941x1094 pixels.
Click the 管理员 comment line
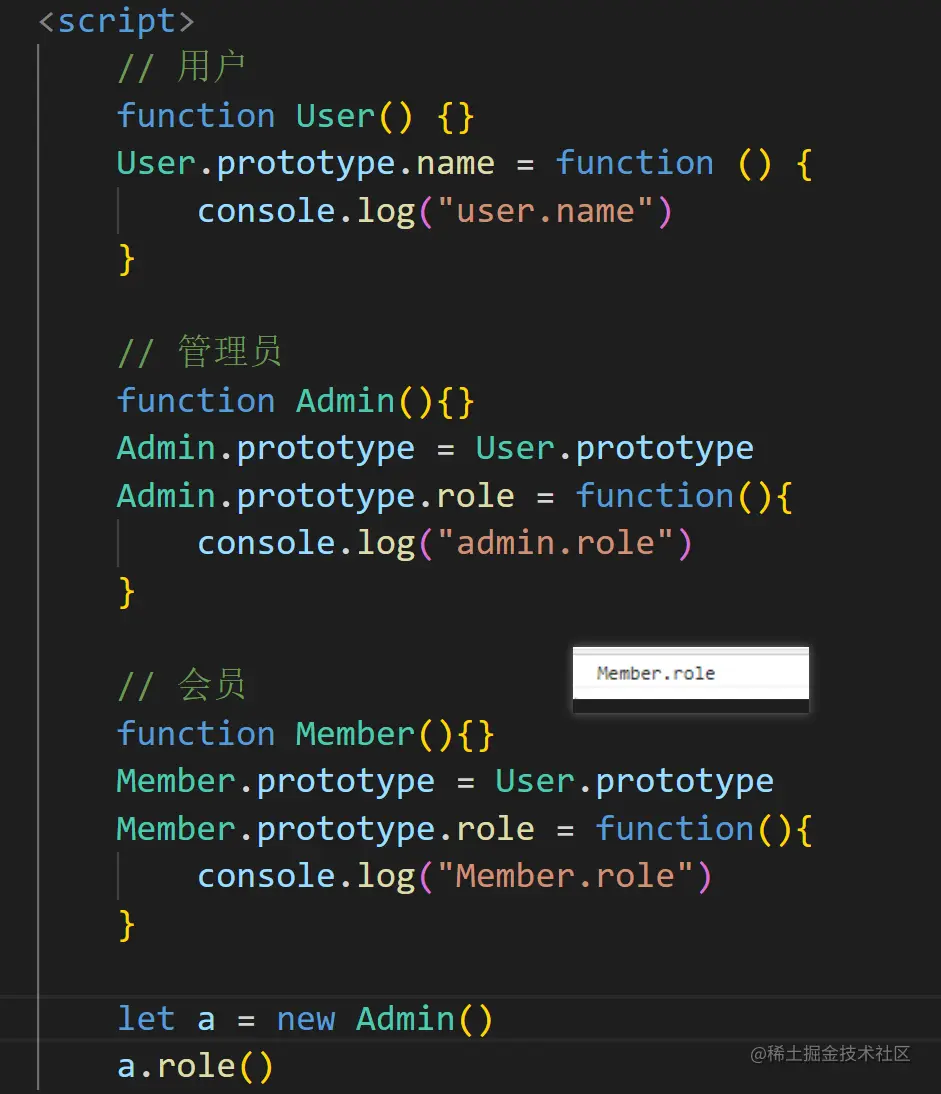pyautogui.click(x=199, y=352)
